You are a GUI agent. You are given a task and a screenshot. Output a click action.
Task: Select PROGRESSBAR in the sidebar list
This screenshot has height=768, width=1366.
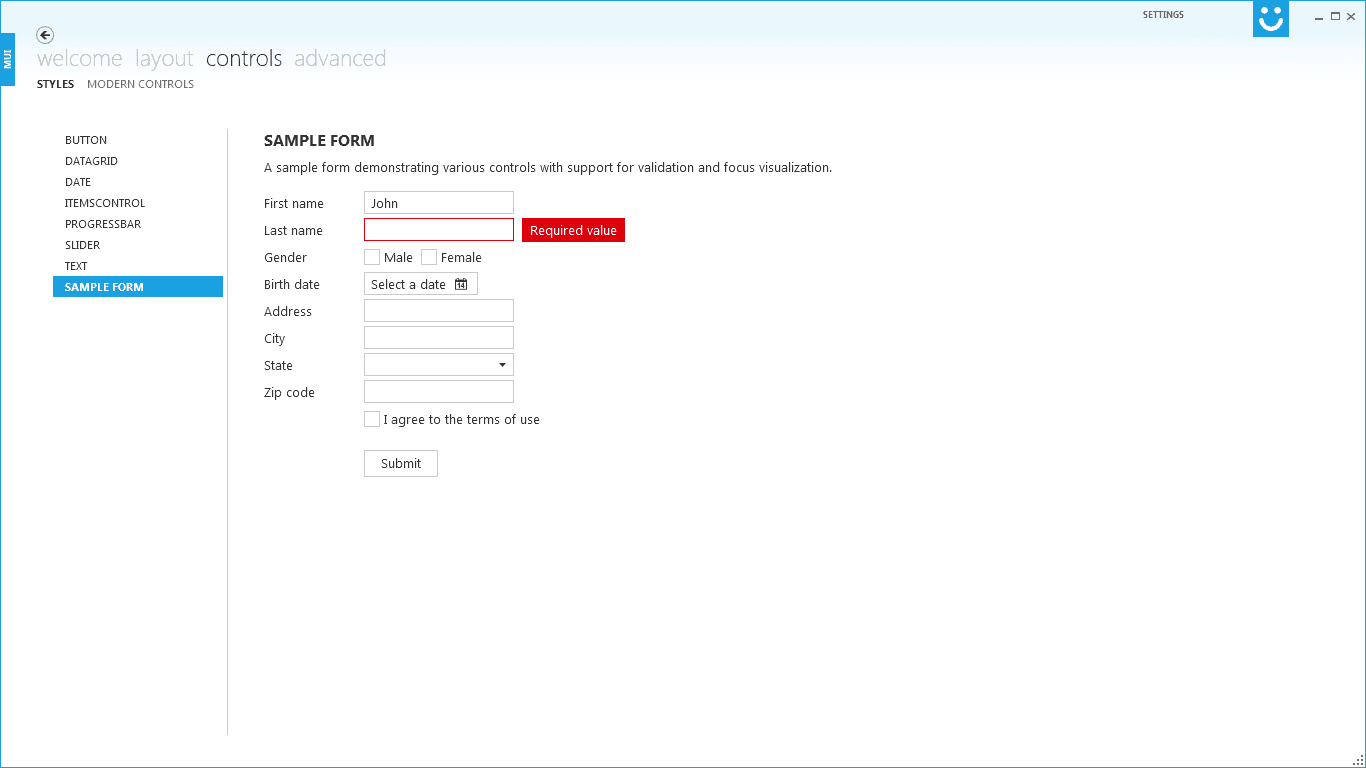[103, 223]
